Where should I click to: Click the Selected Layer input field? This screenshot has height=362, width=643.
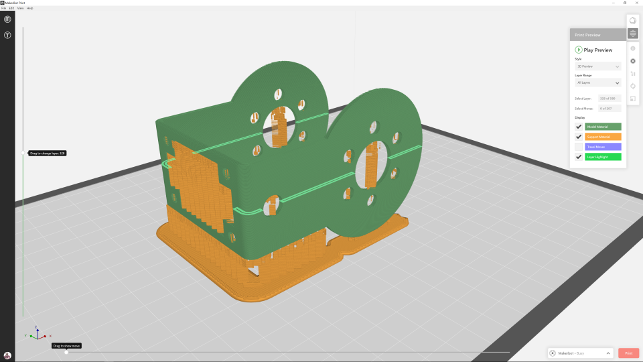tap(609, 98)
